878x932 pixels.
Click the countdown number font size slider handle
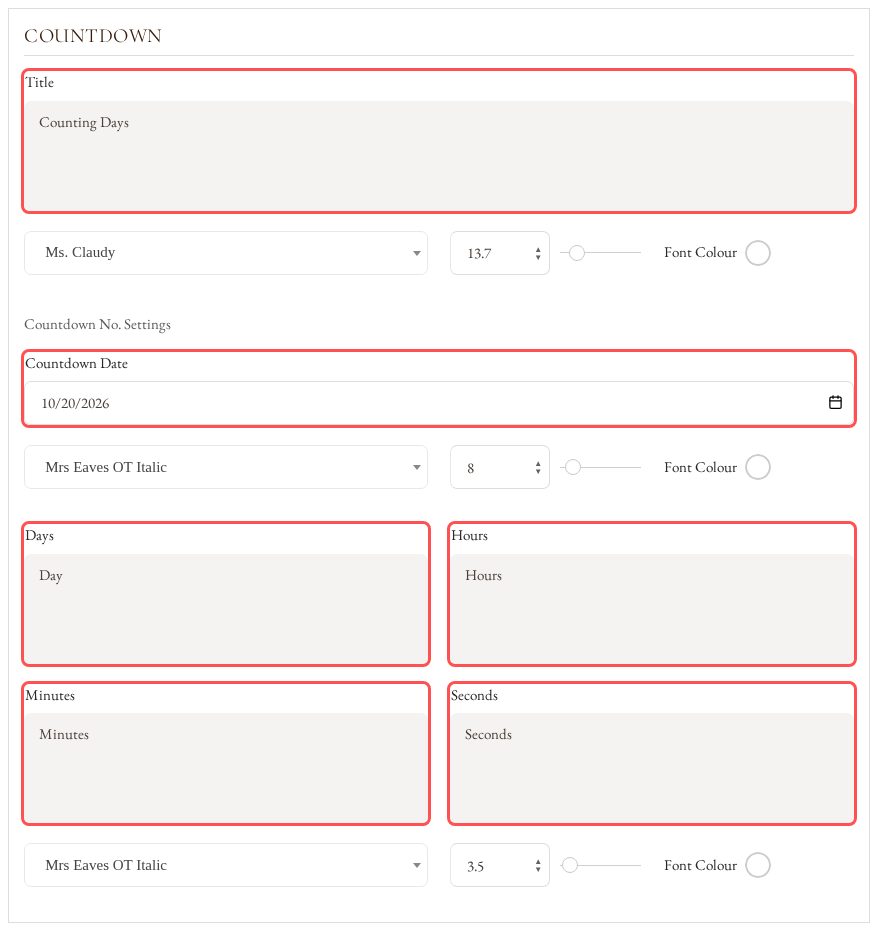coord(572,467)
